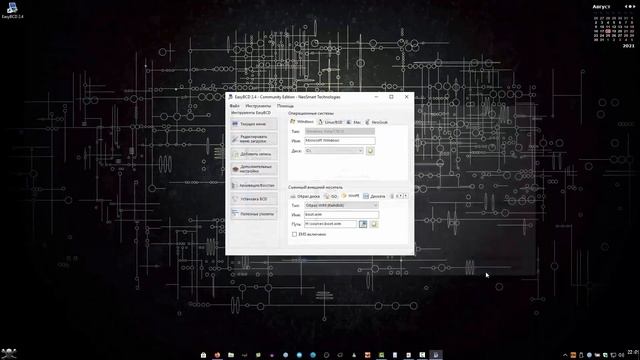Switch to the ISO tab
The height and width of the screenshot is (360, 640).
331,196
